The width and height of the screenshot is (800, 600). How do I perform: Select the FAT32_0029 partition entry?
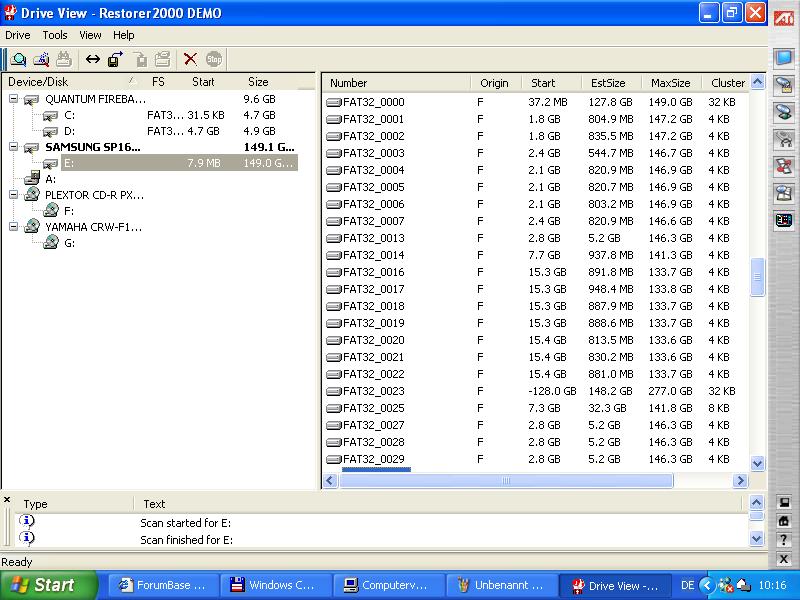tap(373, 459)
